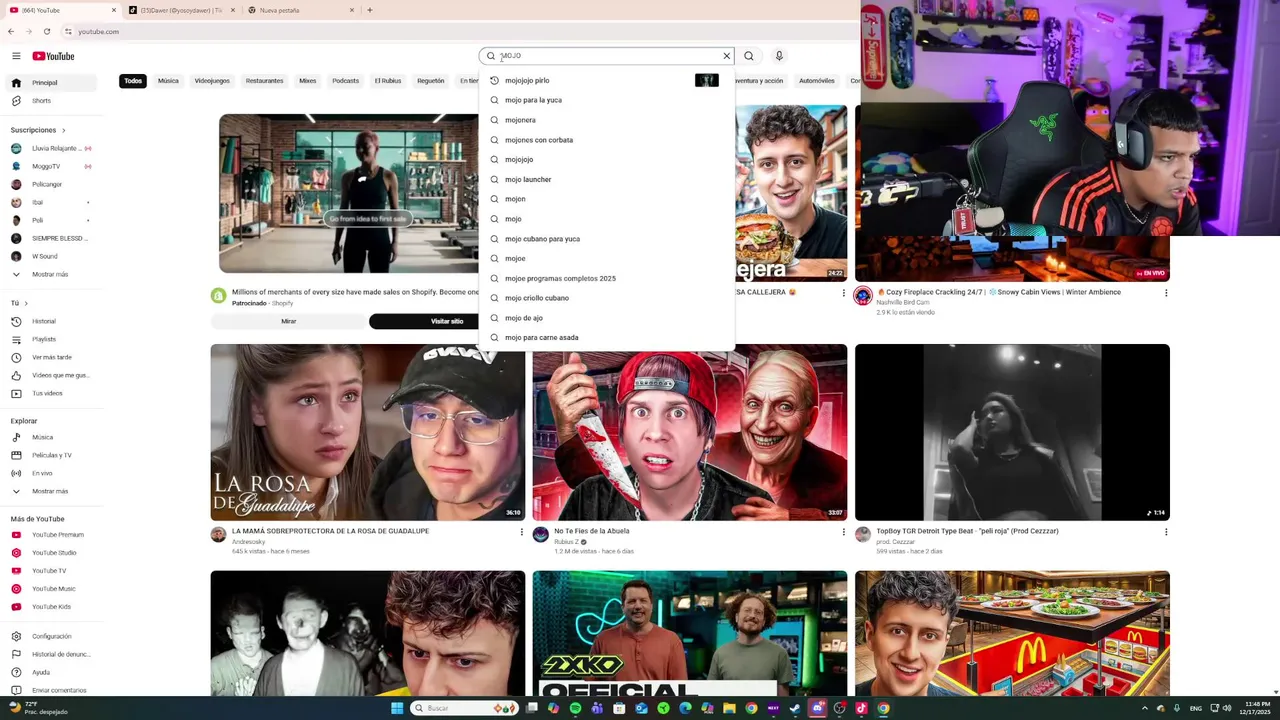Choose suggestion "mojo criollo cubano"

(606, 298)
